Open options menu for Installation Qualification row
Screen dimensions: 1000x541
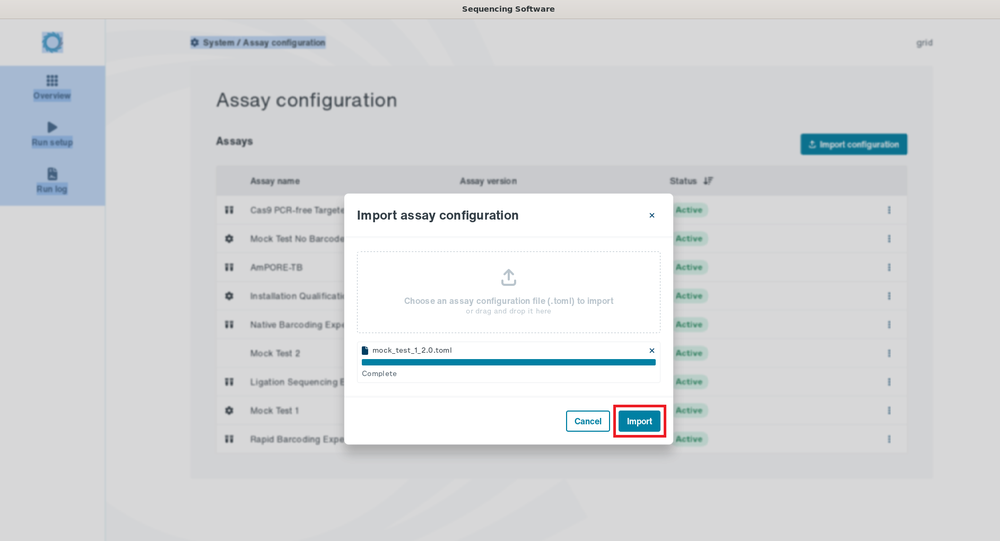coord(889,296)
